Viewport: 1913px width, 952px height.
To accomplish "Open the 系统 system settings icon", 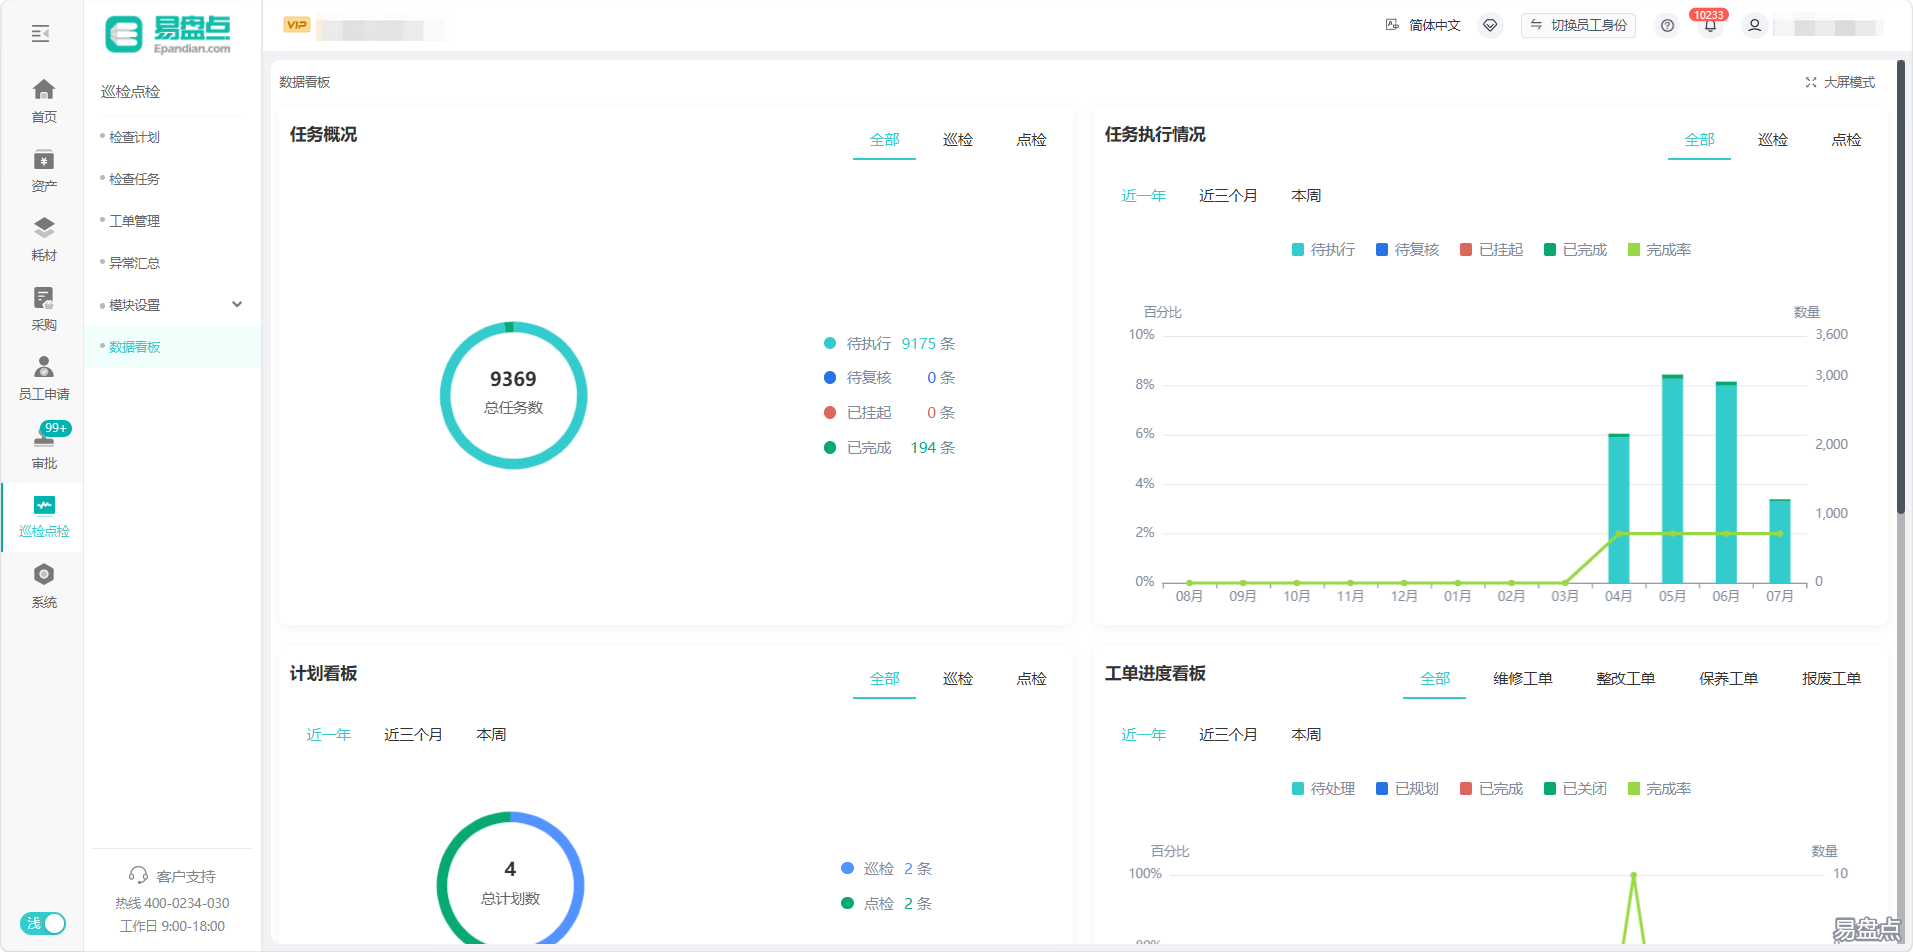I will [x=44, y=574].
